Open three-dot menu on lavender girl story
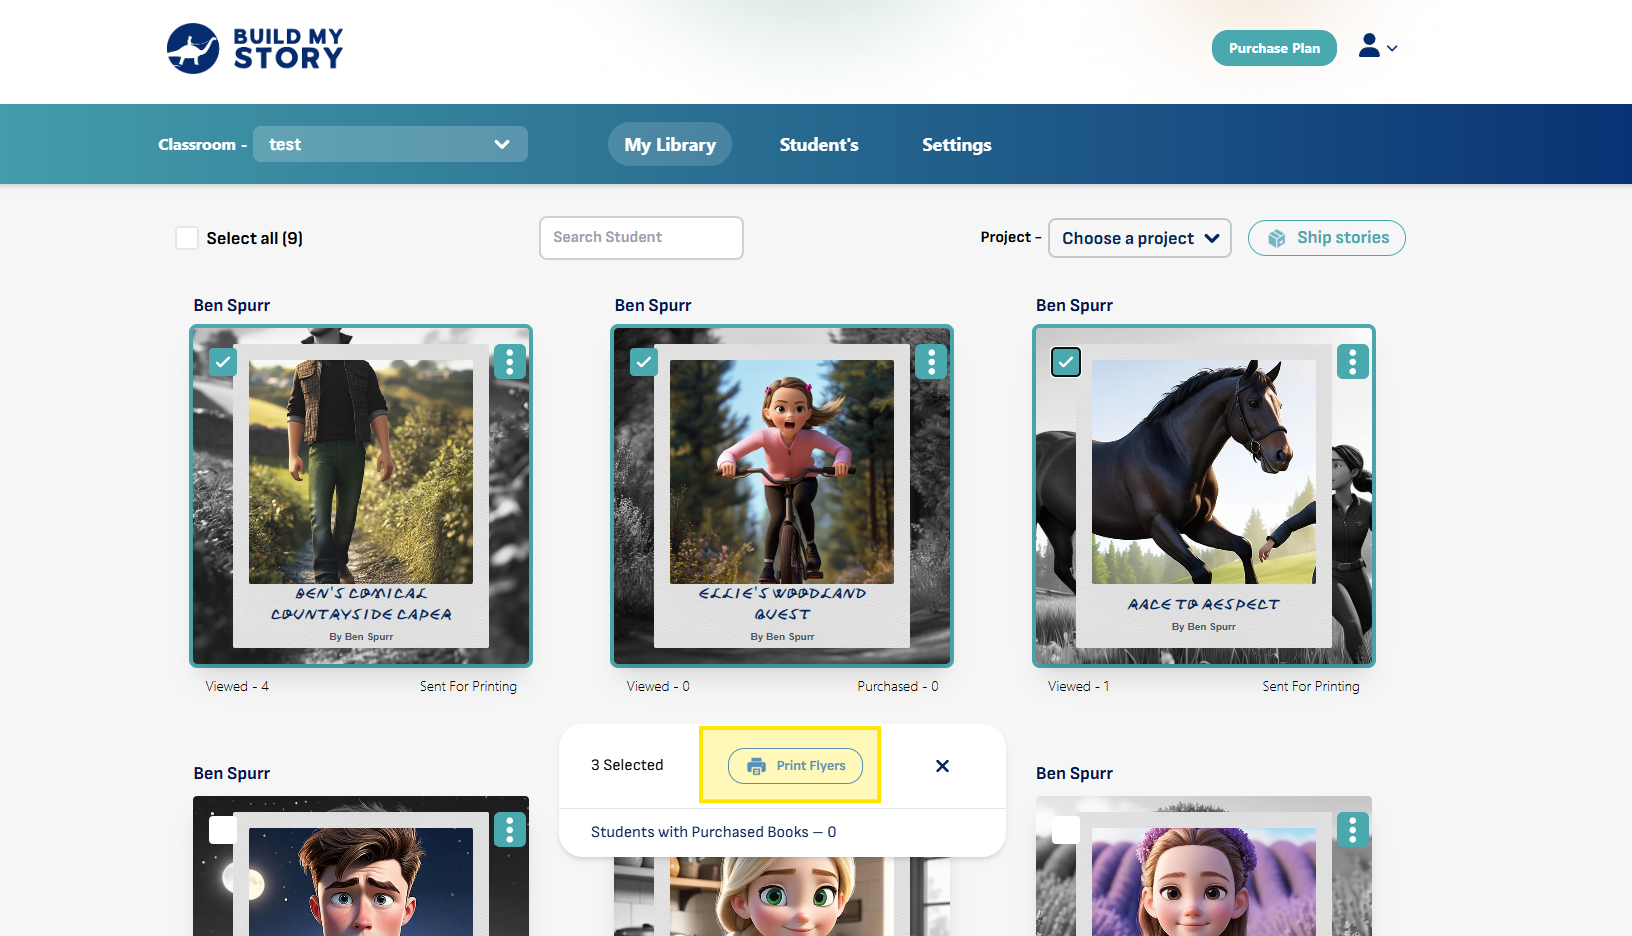This screenshot has height=936, width=1632. (x=1353, y=829)
